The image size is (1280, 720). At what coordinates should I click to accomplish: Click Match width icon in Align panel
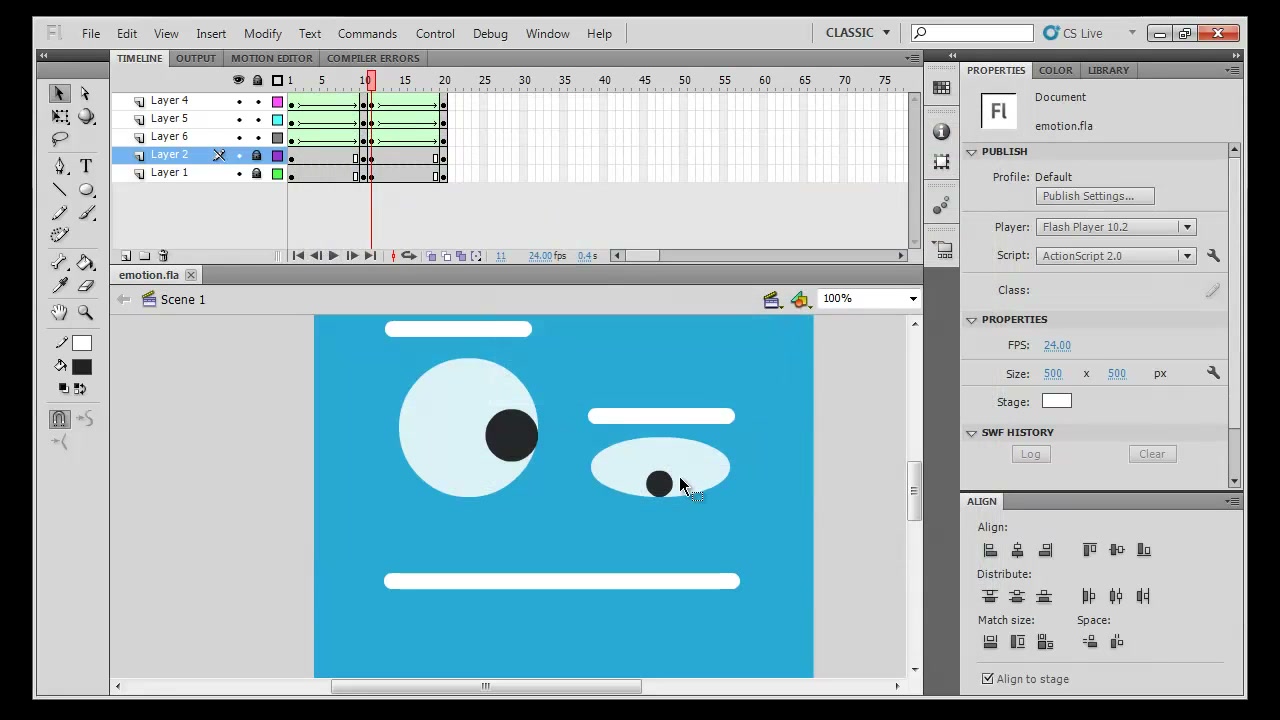coord(990,642)
